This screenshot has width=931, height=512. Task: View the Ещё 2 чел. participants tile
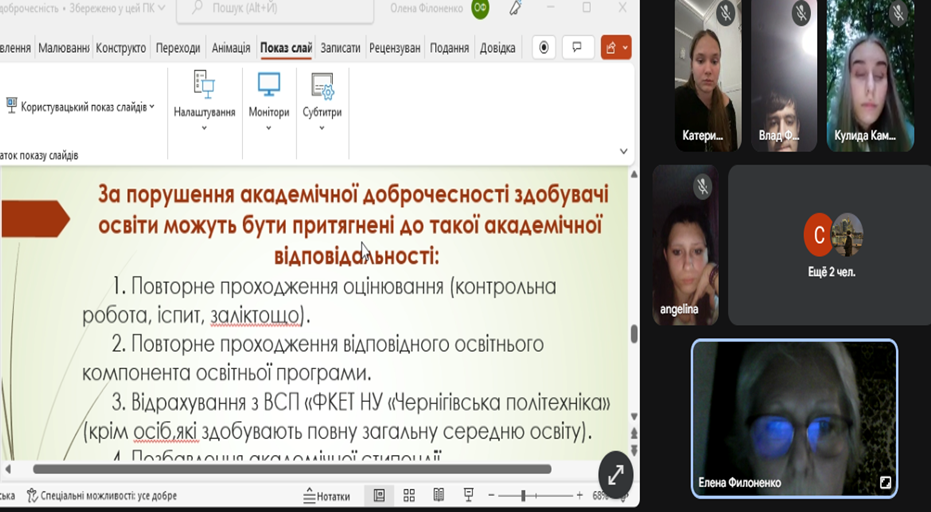[x=831, y=245]
